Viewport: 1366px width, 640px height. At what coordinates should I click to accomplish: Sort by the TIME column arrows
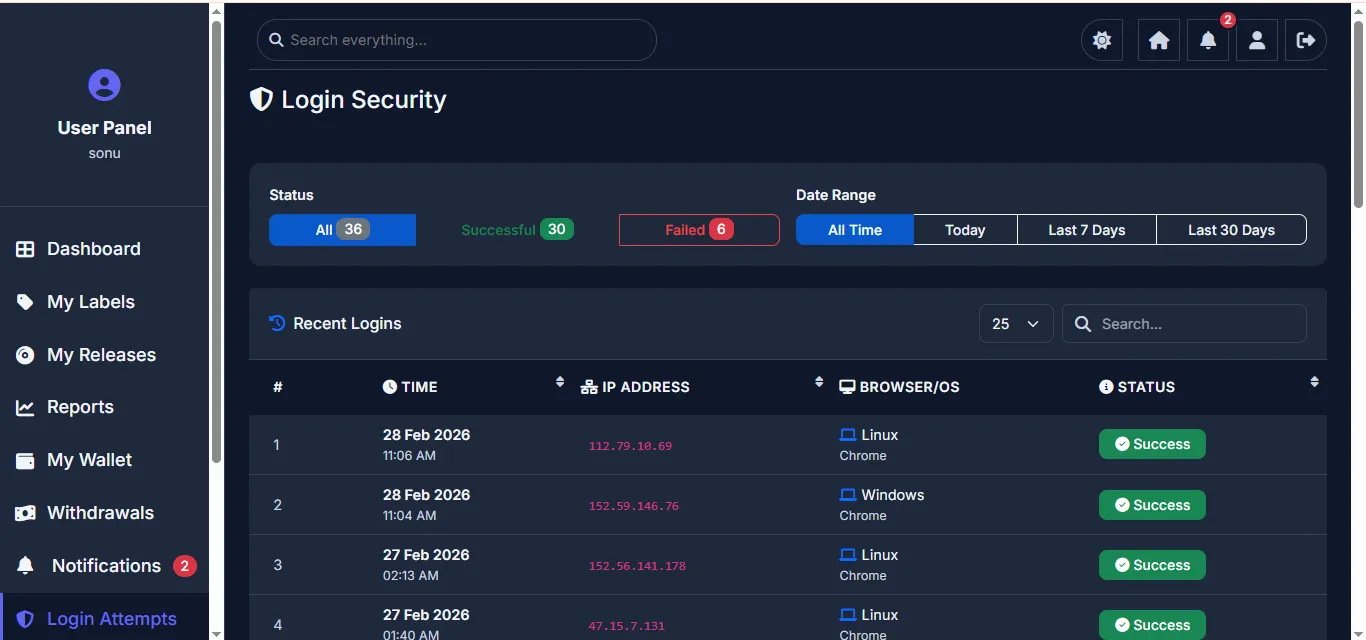click(560, 382)
